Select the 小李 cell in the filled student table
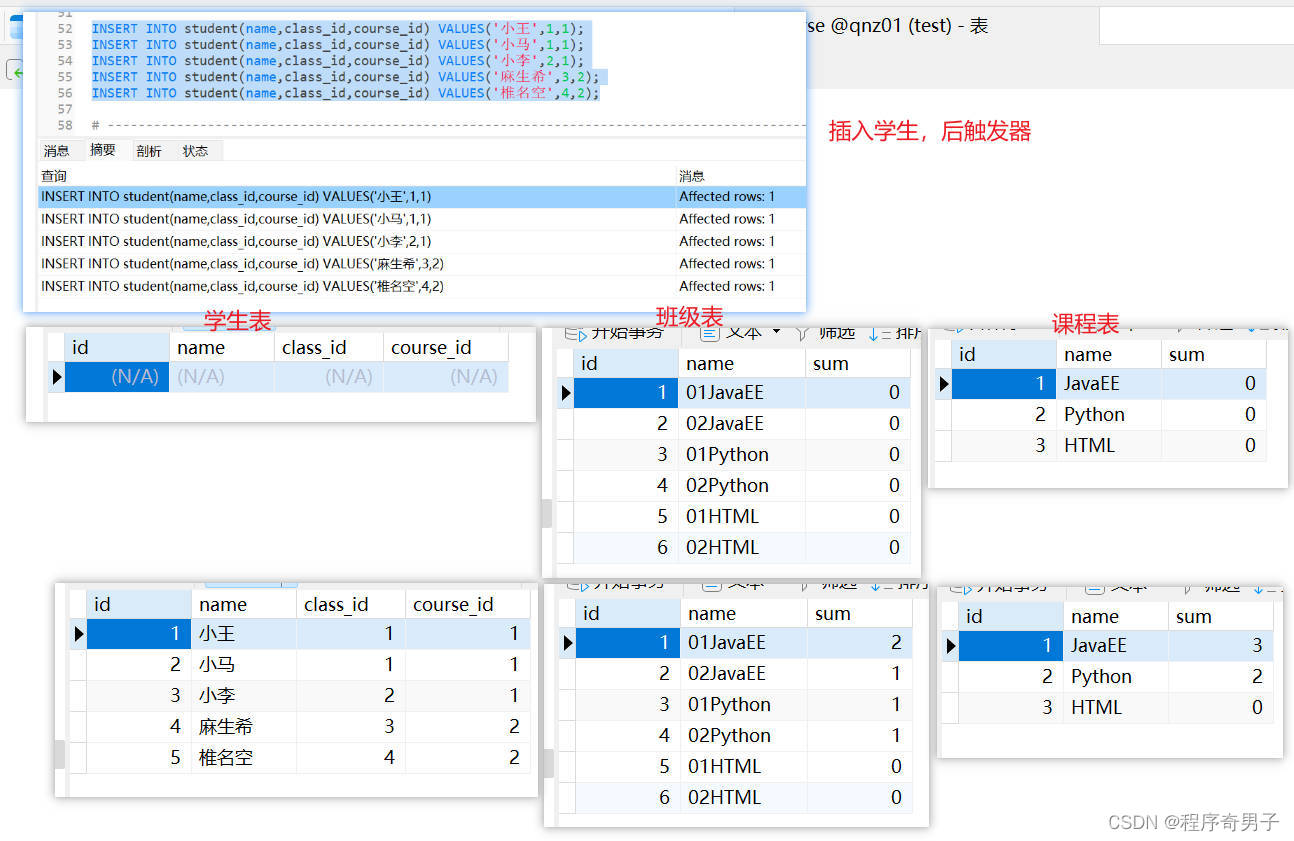The image size is (1294, 841). pyautogui.click(x=244, y=696)
